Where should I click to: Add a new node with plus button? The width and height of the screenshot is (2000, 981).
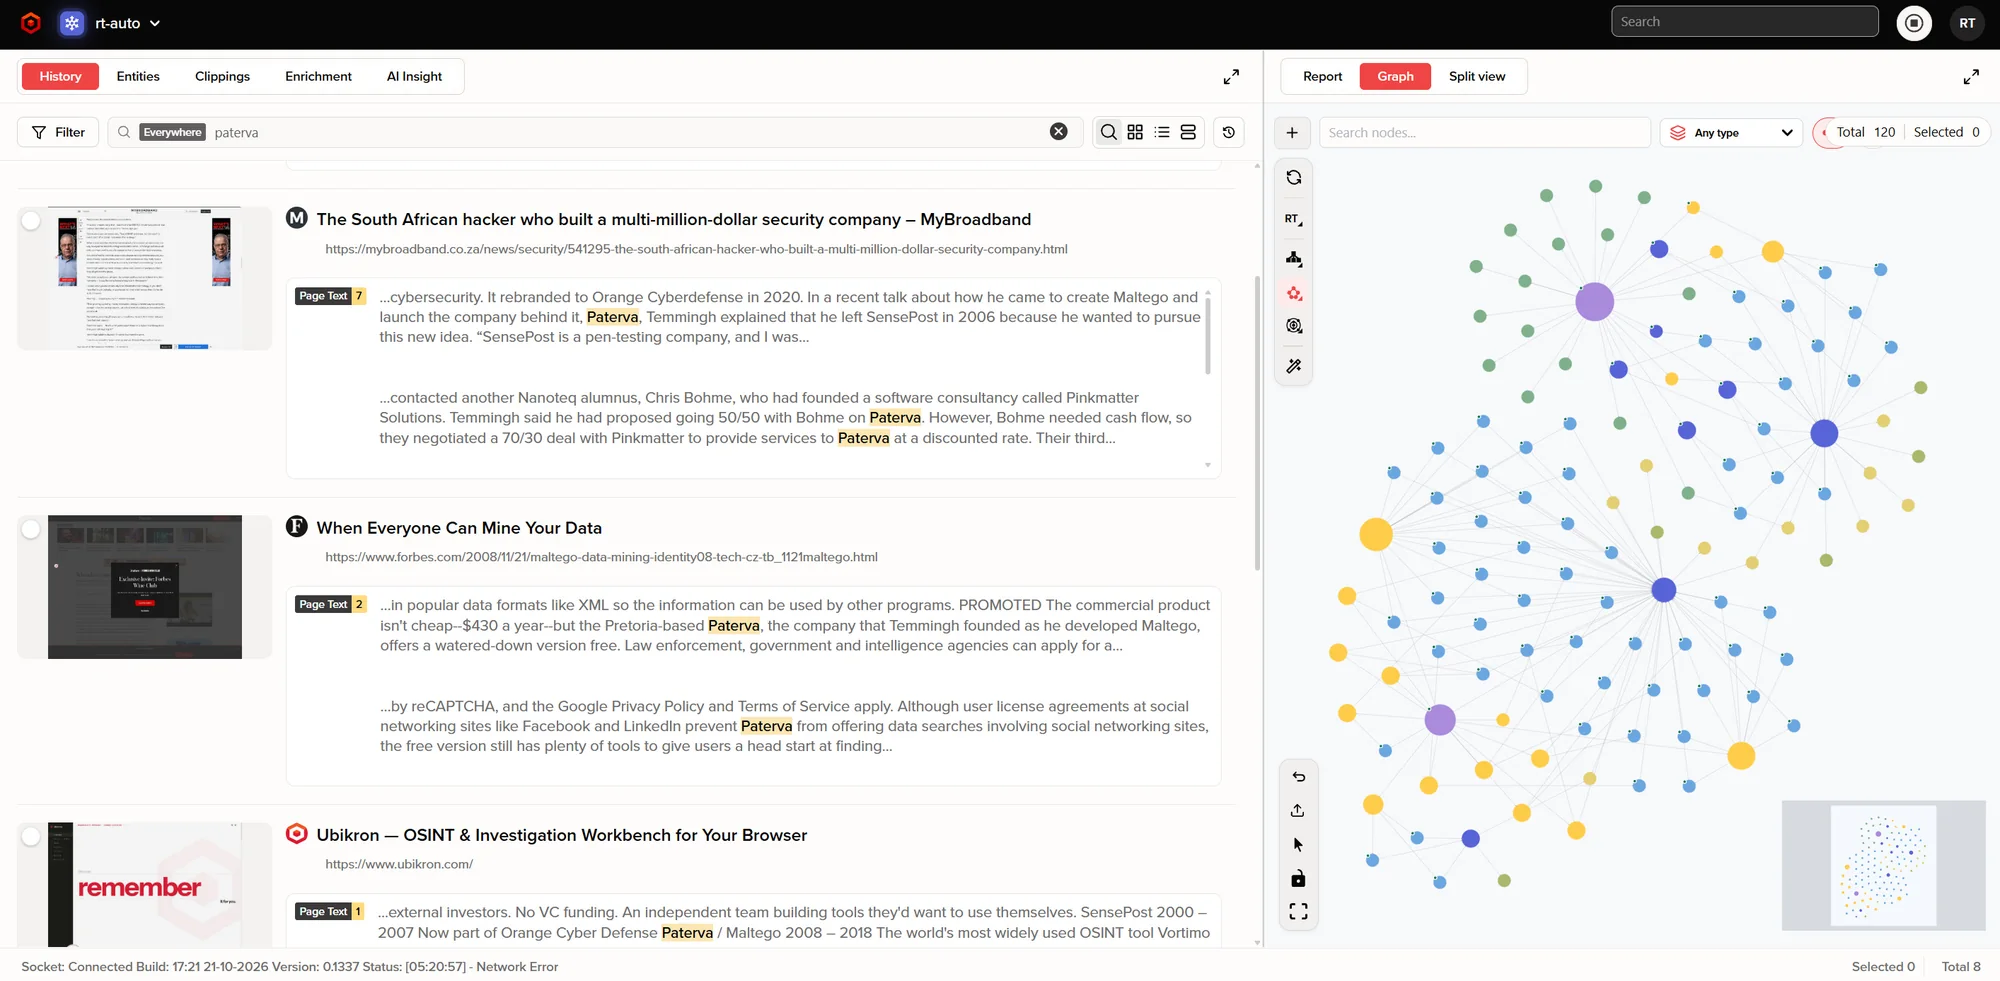1292,132
